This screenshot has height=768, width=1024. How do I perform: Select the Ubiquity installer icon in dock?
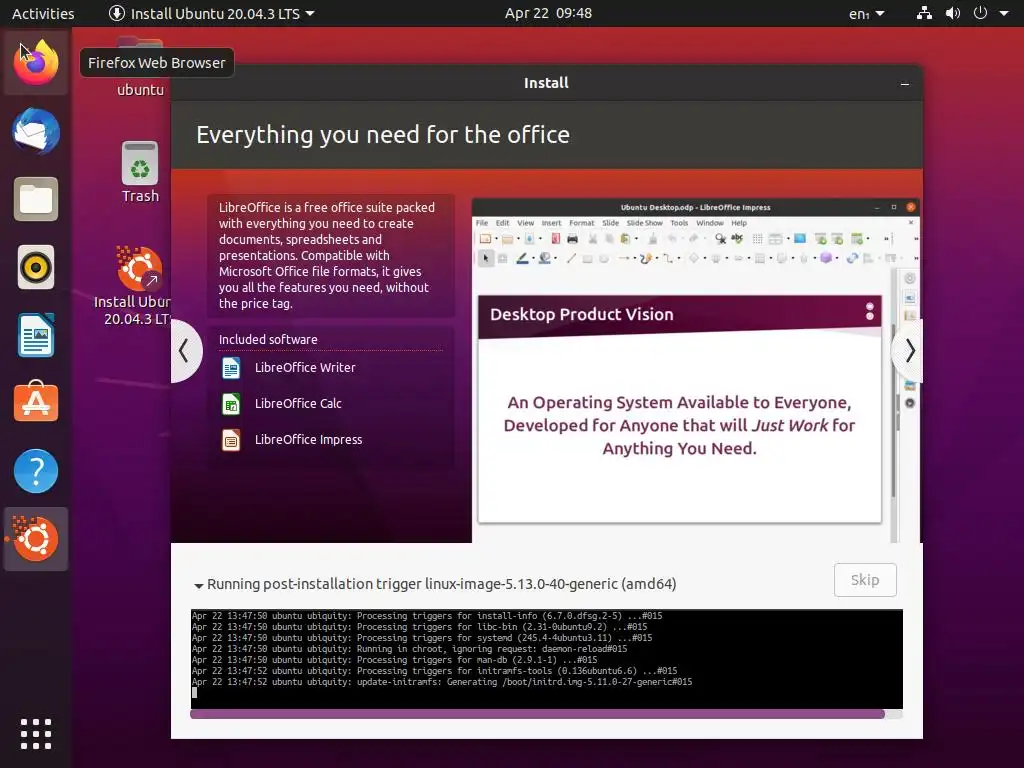(36, 539)
